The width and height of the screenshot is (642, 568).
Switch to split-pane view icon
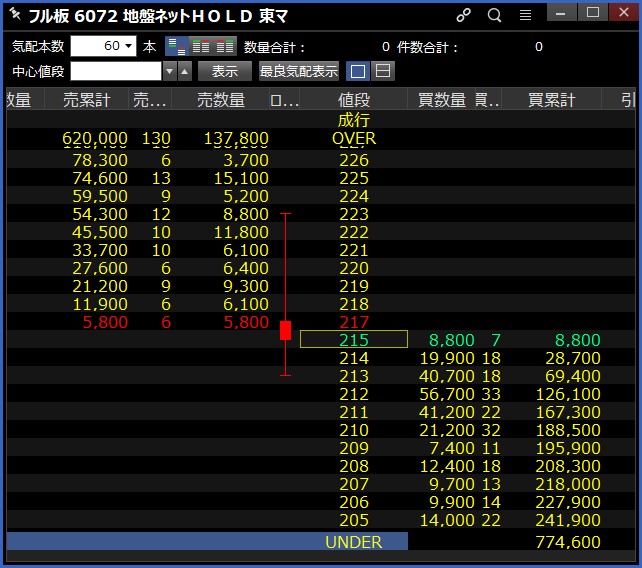383,71
